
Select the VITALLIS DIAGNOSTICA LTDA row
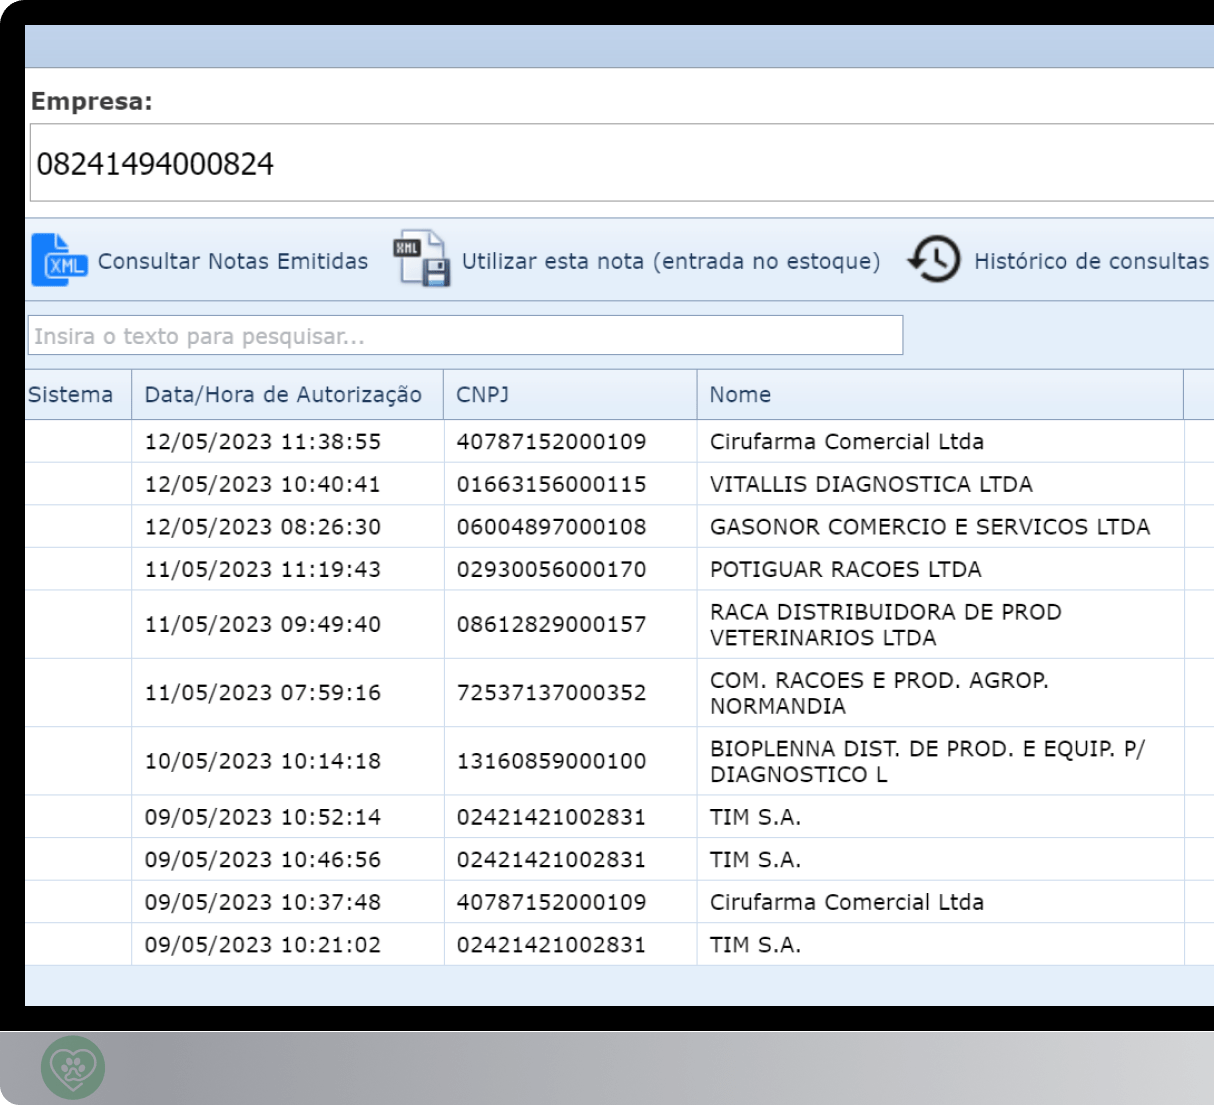[x=870, y=484]
